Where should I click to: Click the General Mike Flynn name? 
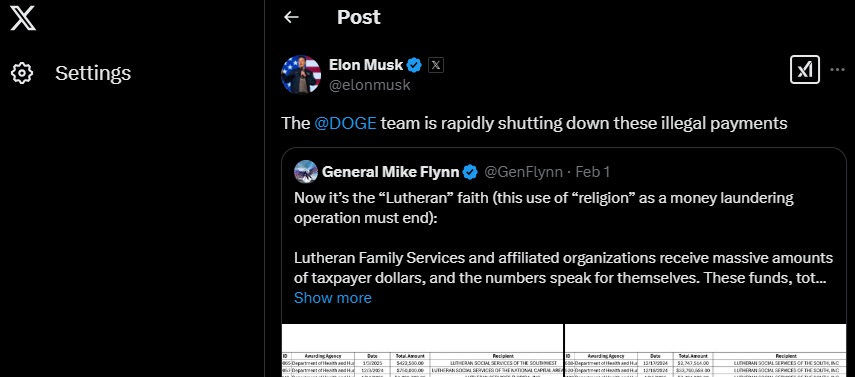click(x=390, y=172)
